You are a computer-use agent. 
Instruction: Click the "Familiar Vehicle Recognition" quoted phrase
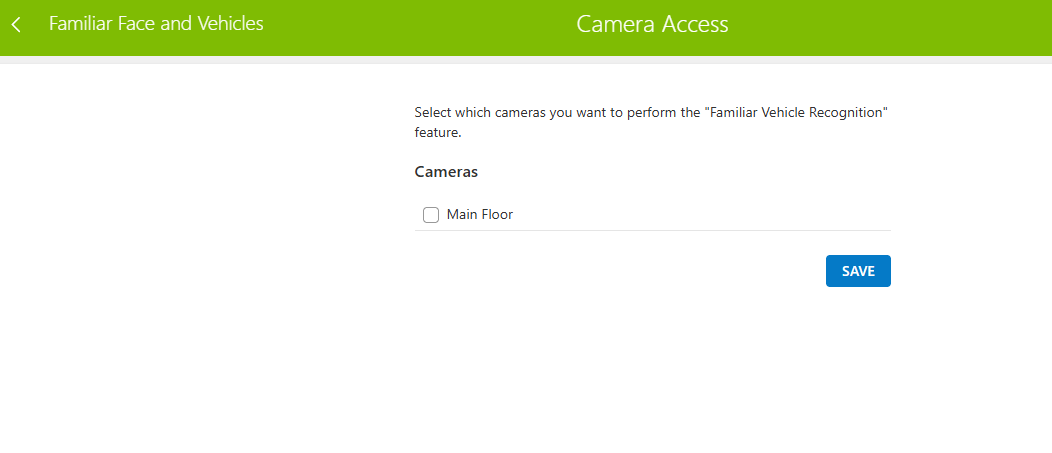click(796, 112)
